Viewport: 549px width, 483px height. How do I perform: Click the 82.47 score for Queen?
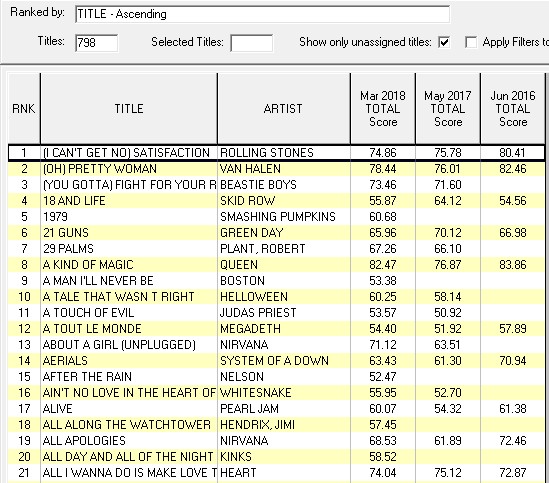383,265
